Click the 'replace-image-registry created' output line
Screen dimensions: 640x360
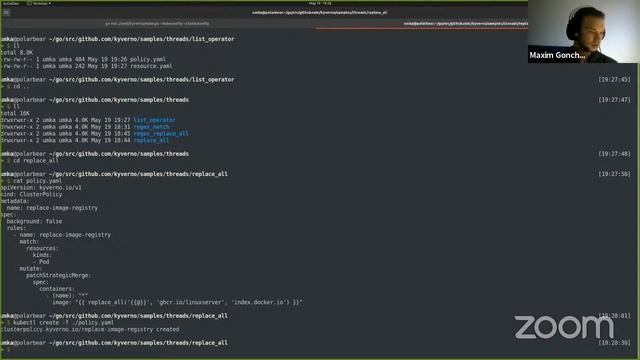[x=90, y=329]
